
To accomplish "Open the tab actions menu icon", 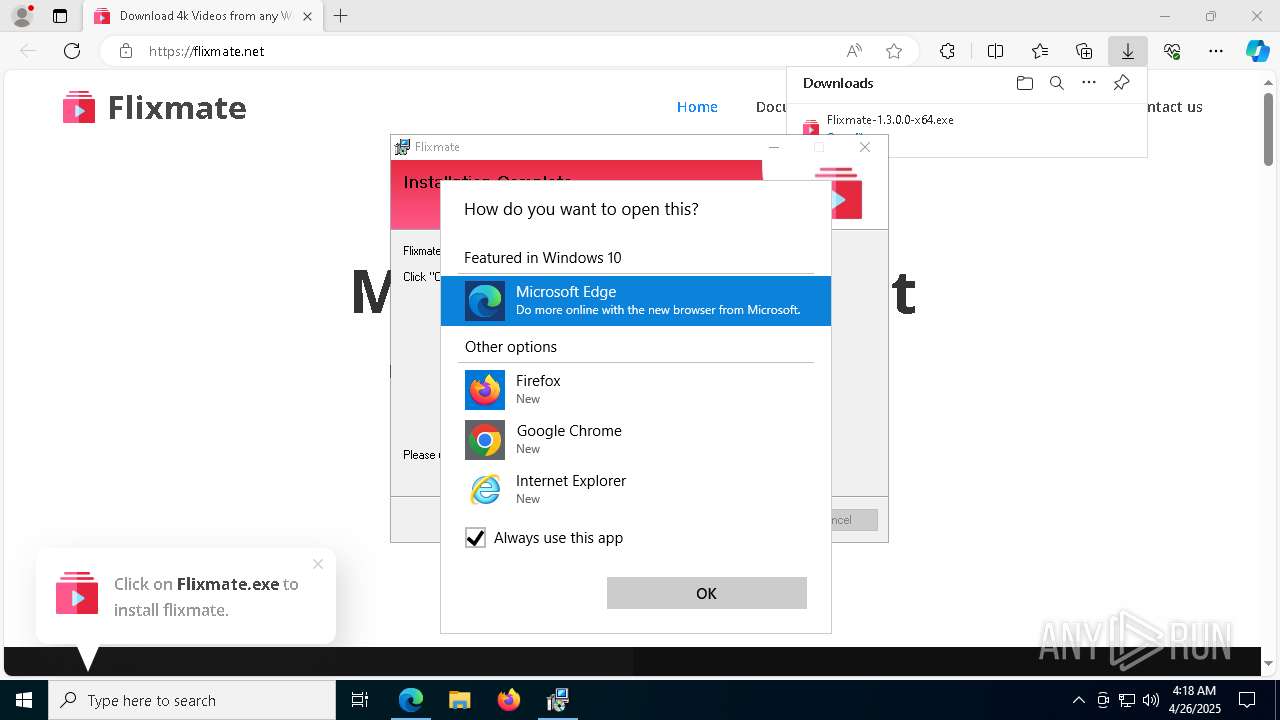I will point(60,16).
